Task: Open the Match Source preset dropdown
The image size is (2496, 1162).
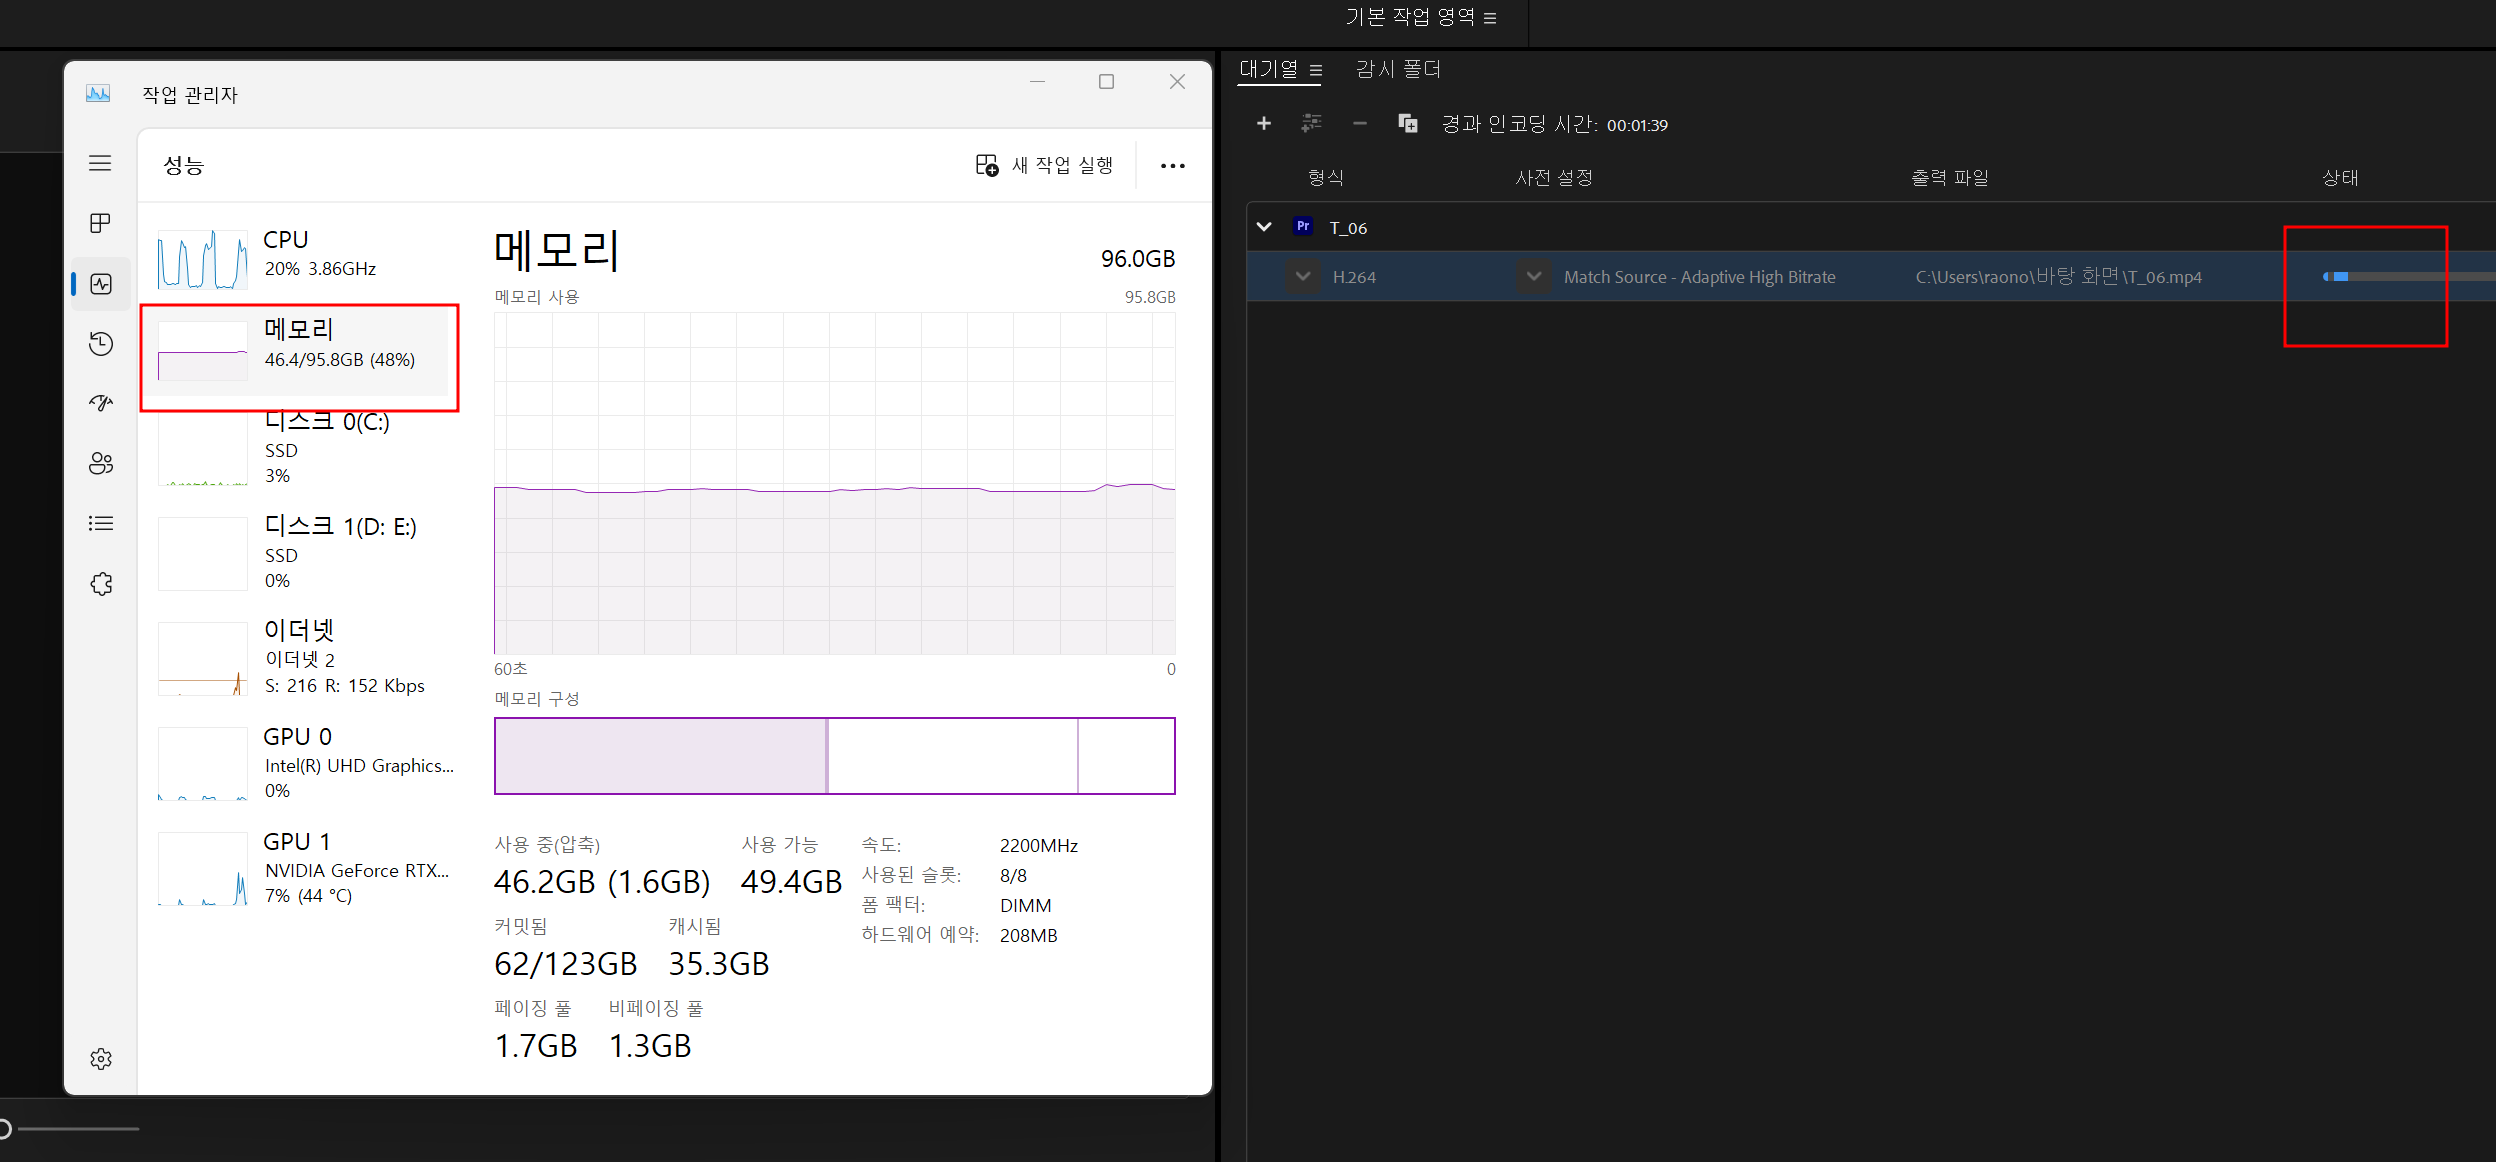Action: [x=1532, y=276]
